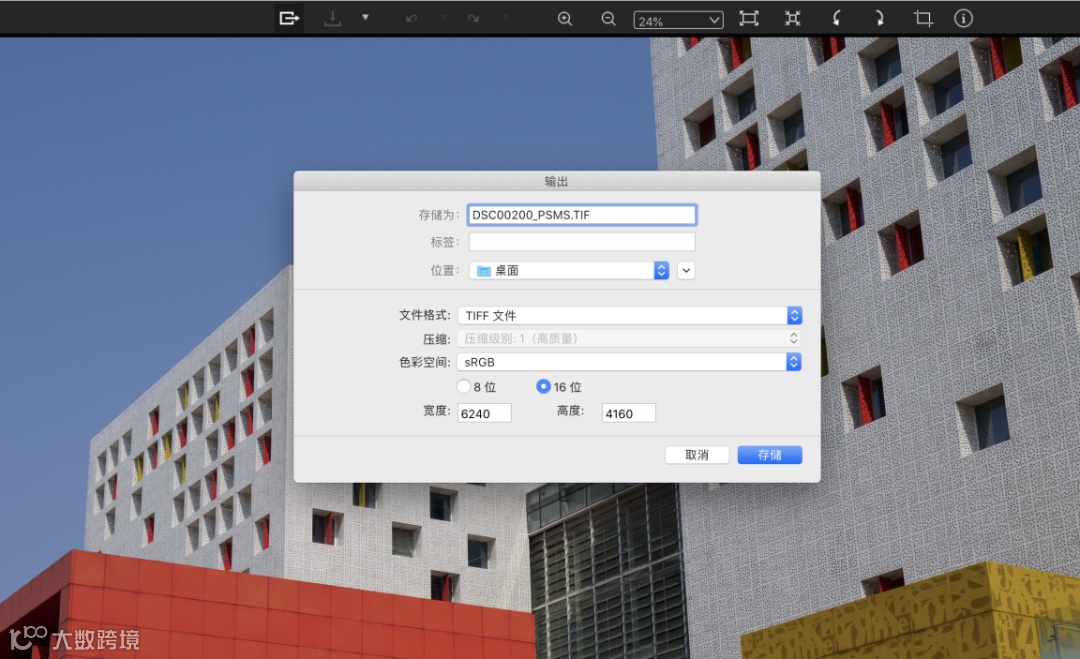Zoom in with magnifier plus icon
The image size is (1080, 659).
point(565,19)
